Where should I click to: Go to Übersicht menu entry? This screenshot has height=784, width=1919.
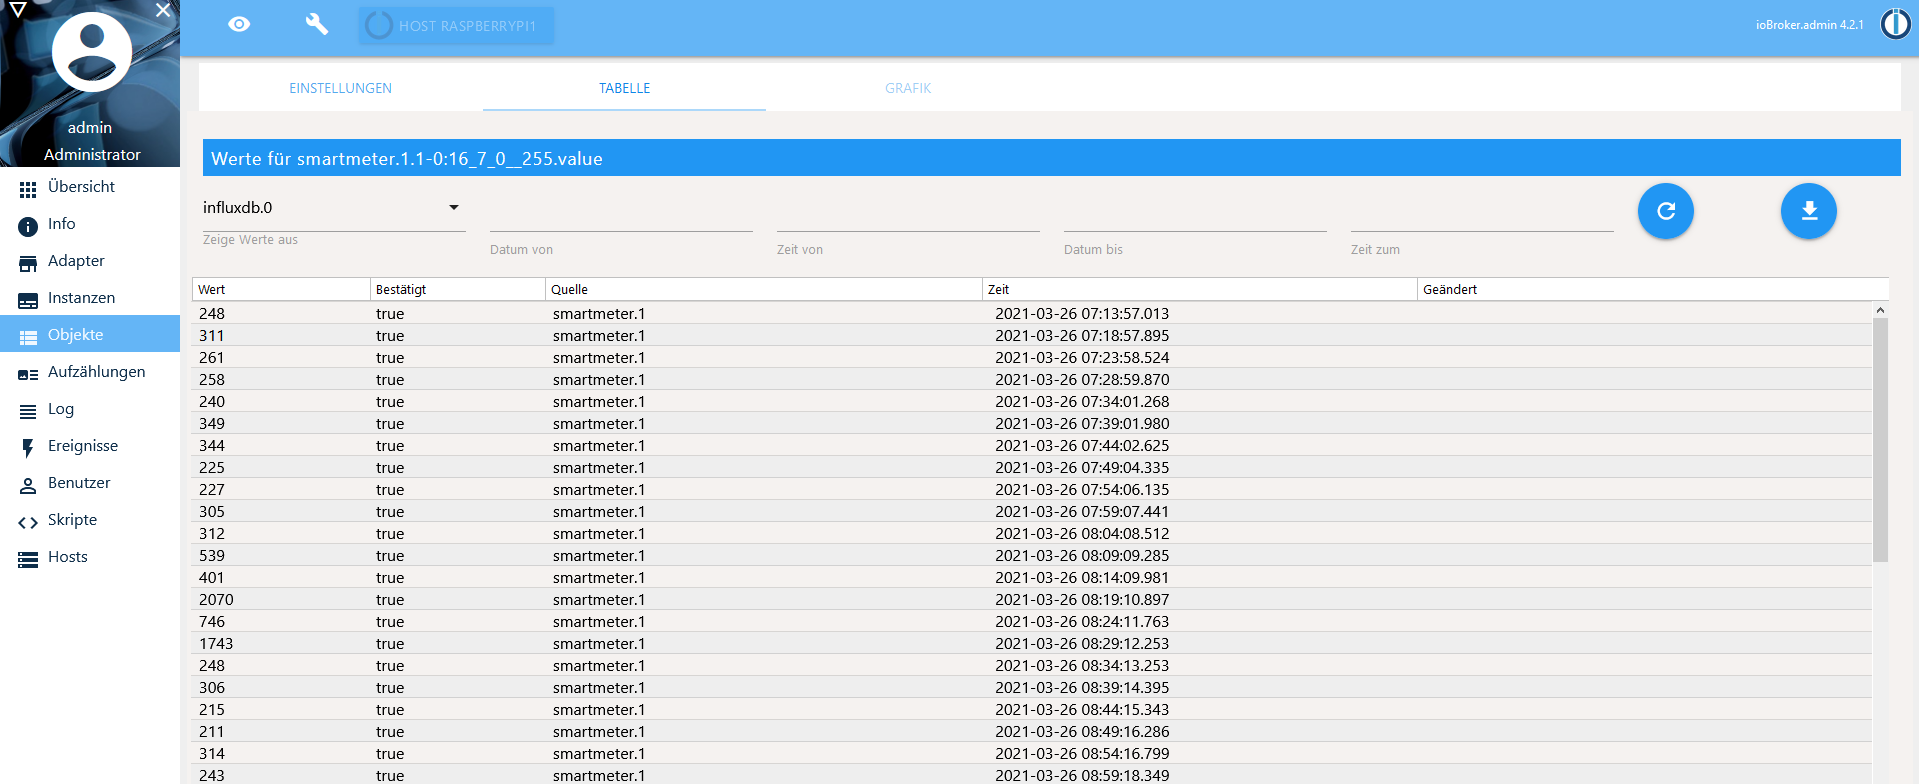click(x=81, y=187)
